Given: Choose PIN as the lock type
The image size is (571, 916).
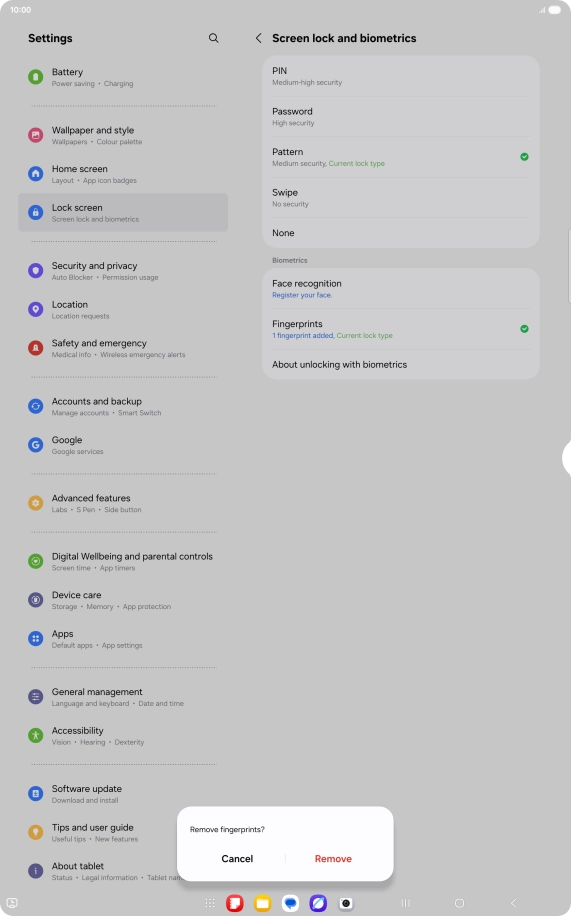Looking at the screenshot, I should (401, 76).
